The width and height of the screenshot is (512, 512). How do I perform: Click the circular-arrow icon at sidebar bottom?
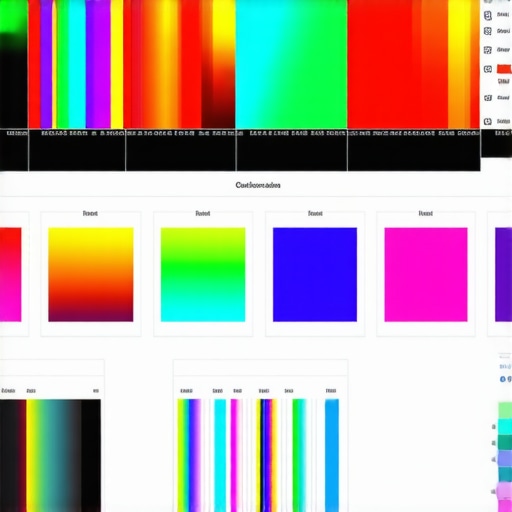pyautogui.click(x=488, y=121)
